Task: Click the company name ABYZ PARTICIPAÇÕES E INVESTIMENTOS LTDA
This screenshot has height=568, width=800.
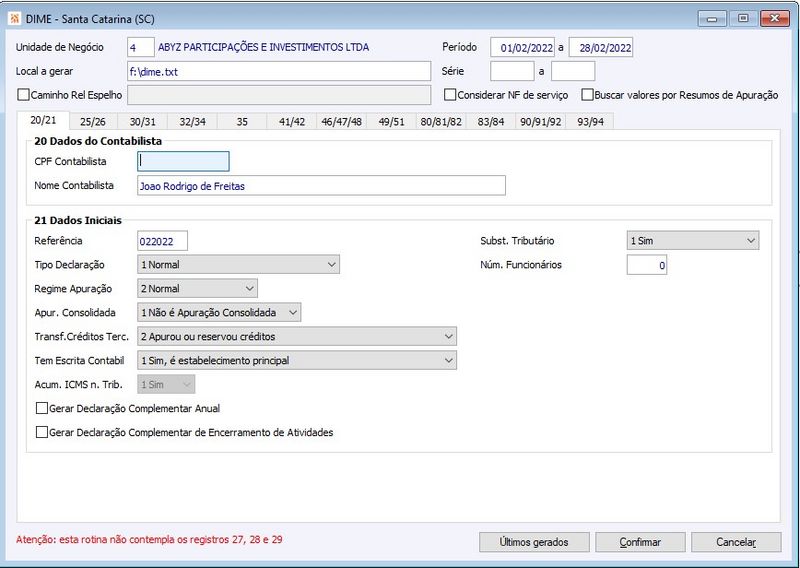Action: [x=263, y=47]
